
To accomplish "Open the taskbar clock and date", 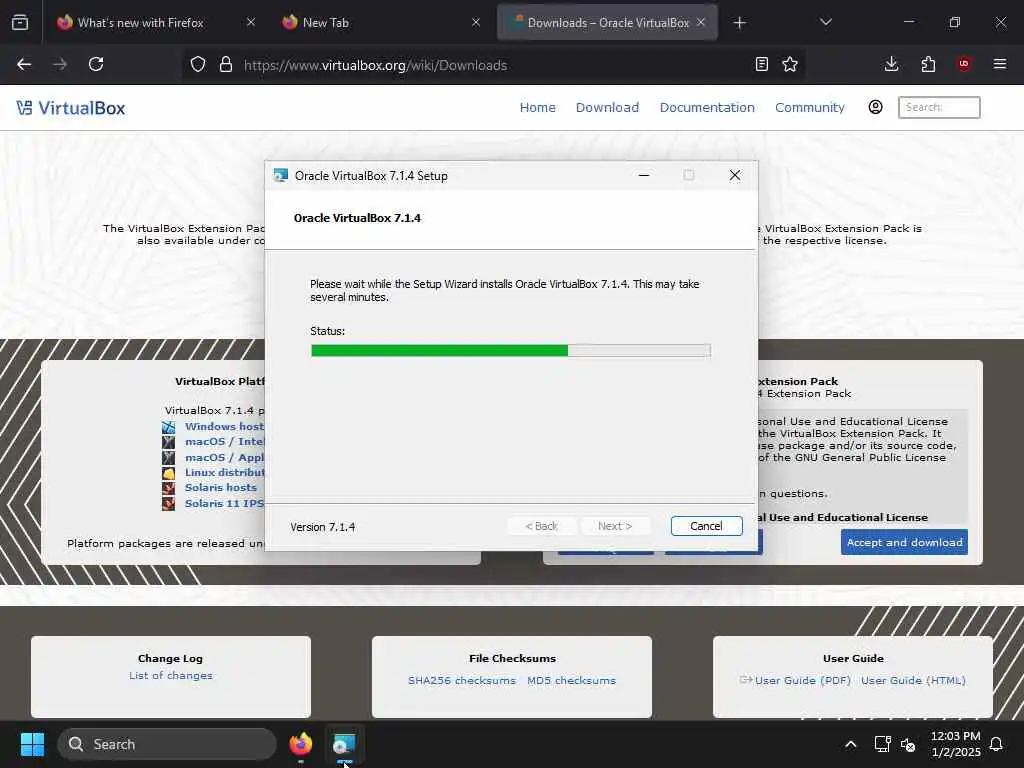I will click(x=955, y=744).
